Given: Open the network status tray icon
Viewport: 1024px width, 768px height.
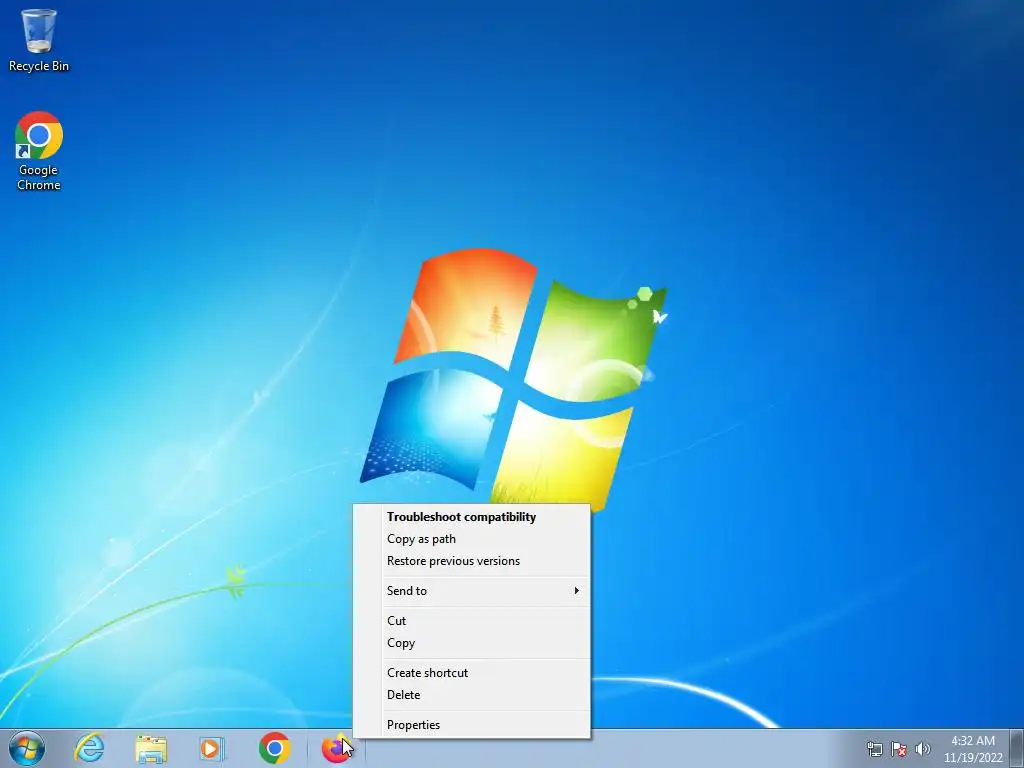Looking at the screenshot, I should tap(874, 749).
